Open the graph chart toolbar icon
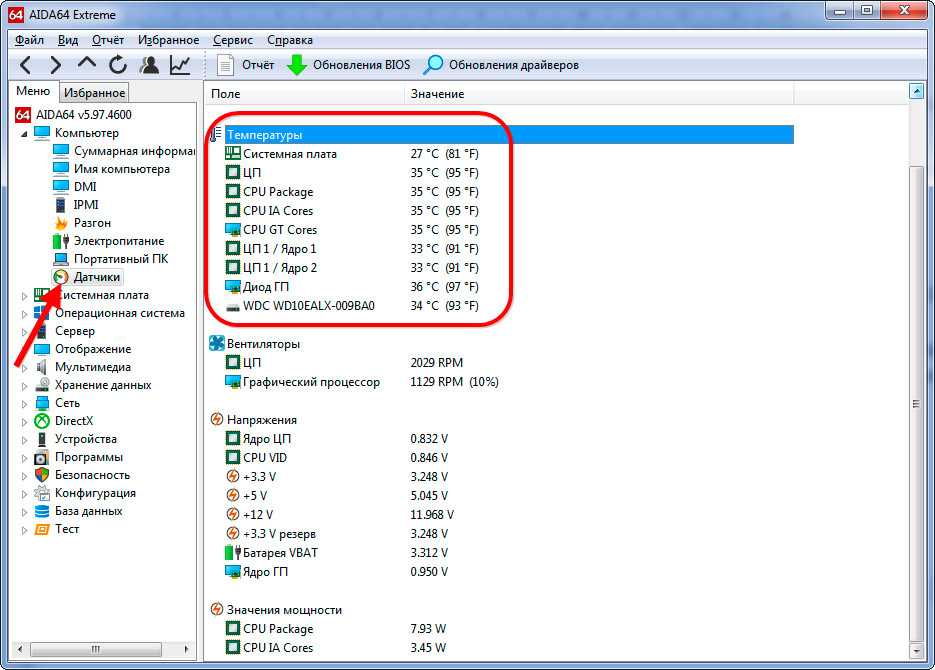This screenshot has height=670, width=935. tap(180, 65)
